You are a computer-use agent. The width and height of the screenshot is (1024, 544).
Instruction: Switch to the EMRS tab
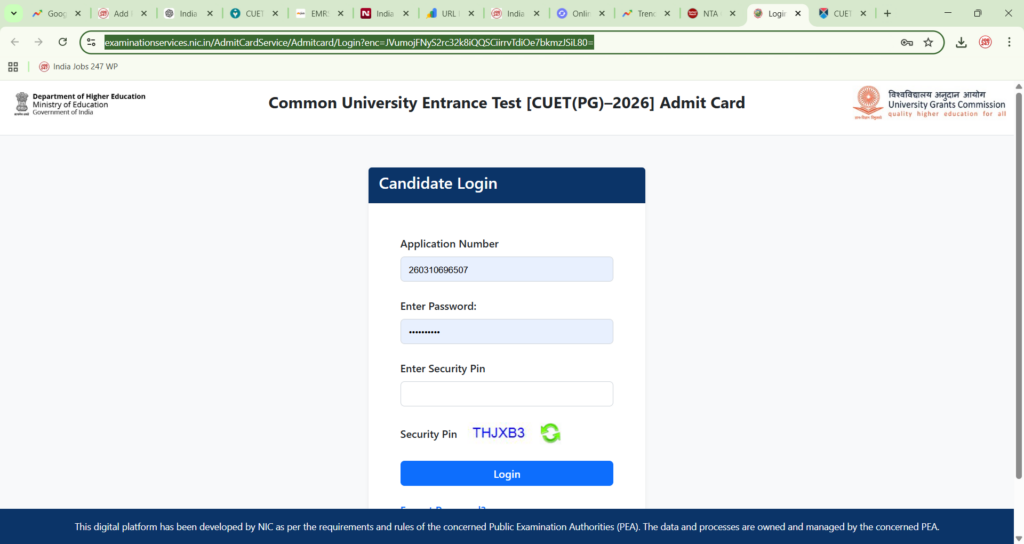(319, 14)
